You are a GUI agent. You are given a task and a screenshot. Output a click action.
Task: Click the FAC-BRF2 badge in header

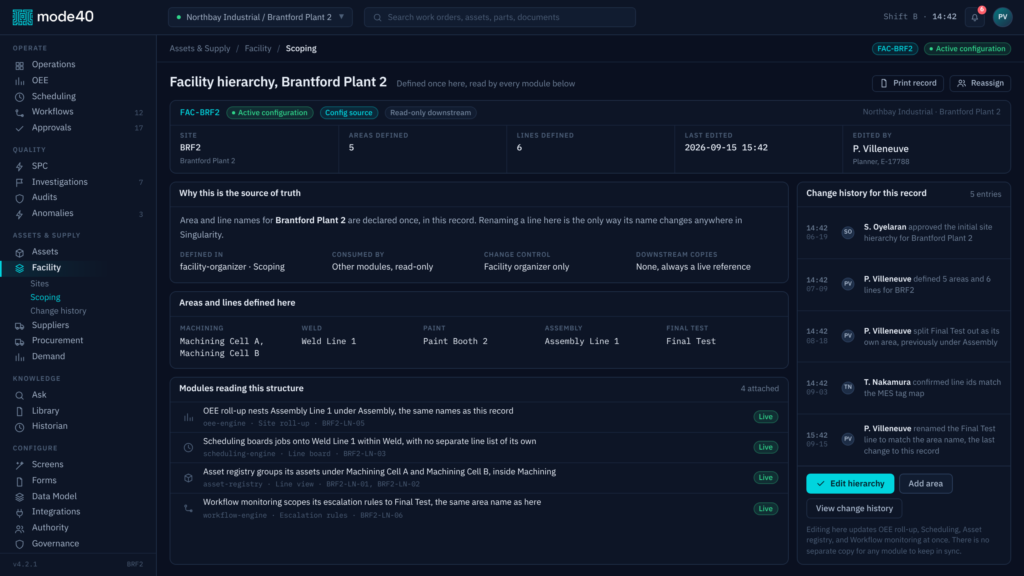click(x=895, y=48)
